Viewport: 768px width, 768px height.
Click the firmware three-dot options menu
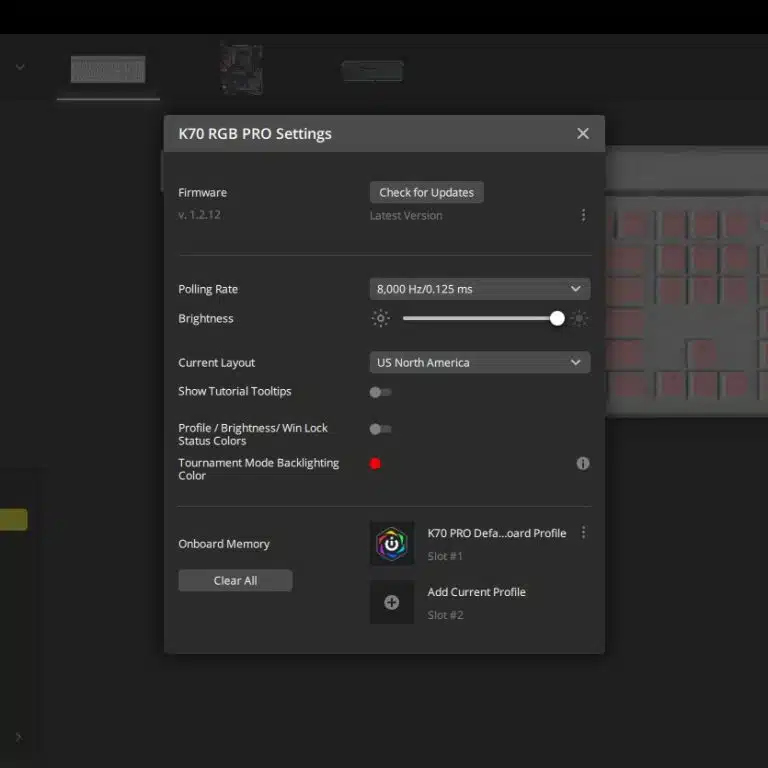[x=583, y=215]
